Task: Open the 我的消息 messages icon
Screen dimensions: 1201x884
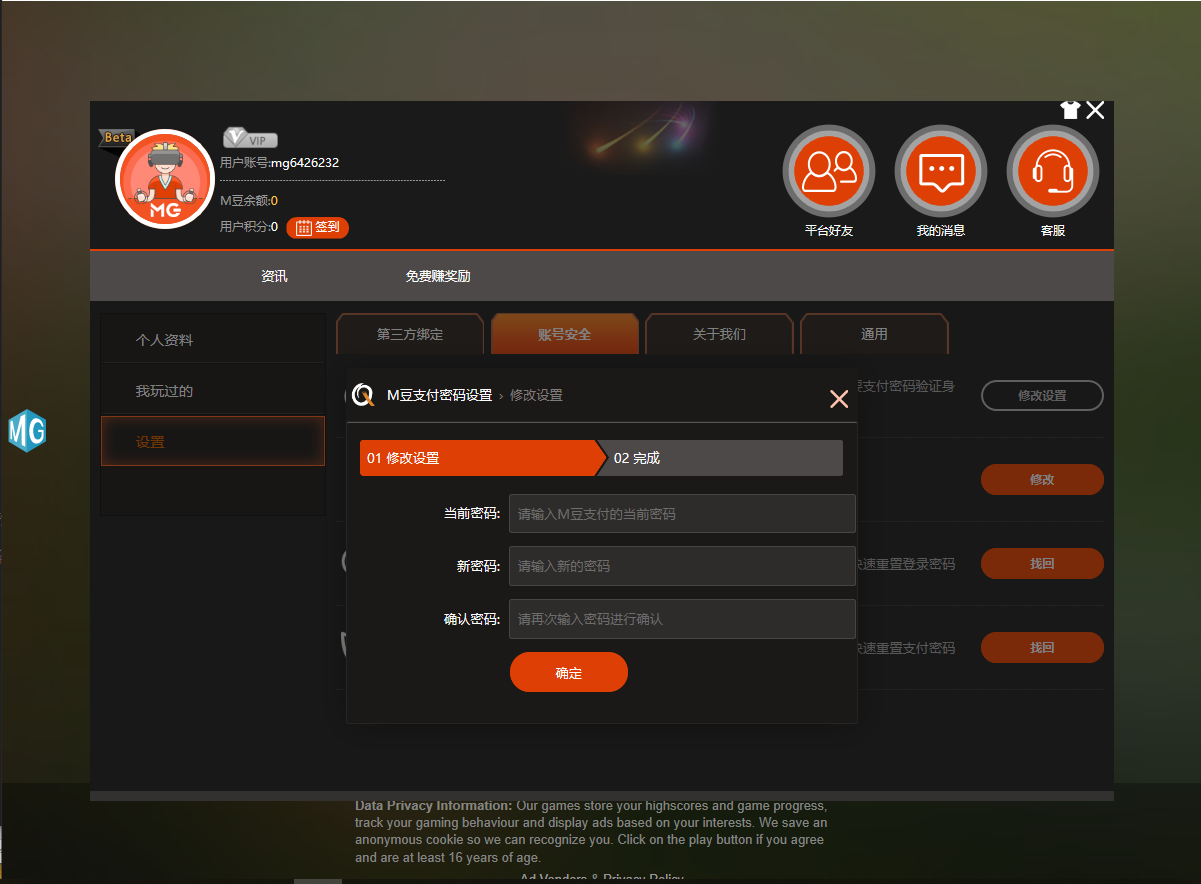Action: pyautogui.click(x=940, y=172)
